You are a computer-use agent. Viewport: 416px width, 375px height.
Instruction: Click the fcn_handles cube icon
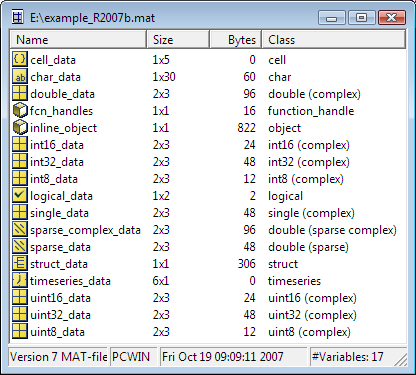(x=20, y=110)
